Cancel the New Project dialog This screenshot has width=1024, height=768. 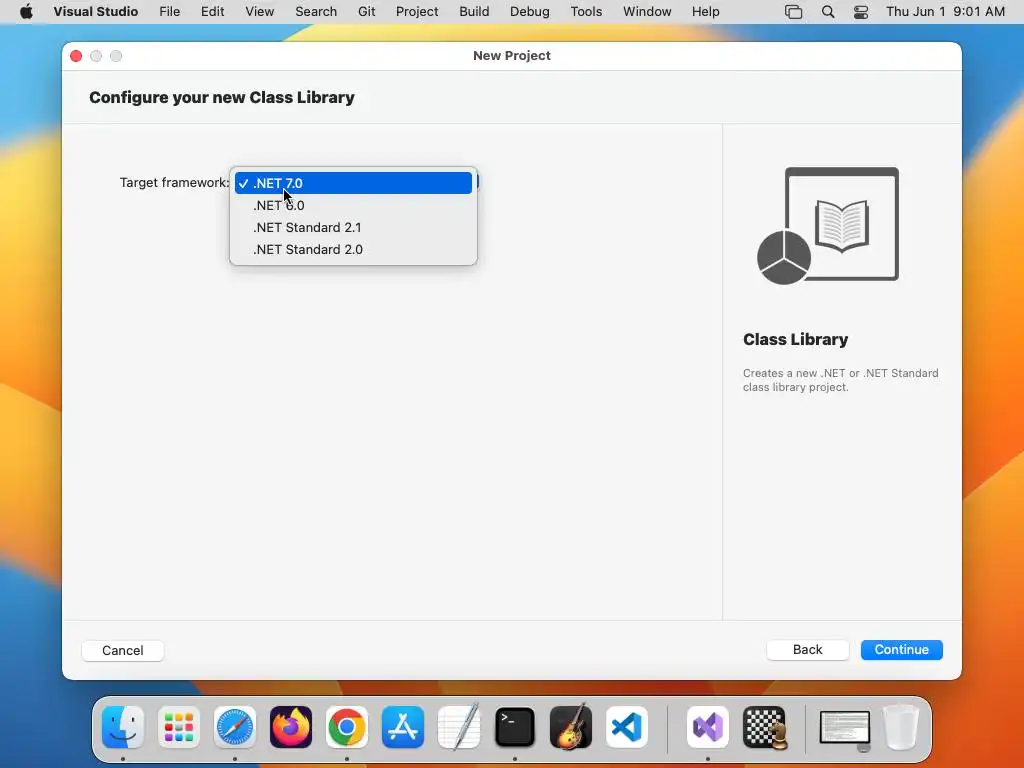click(123, 650)
